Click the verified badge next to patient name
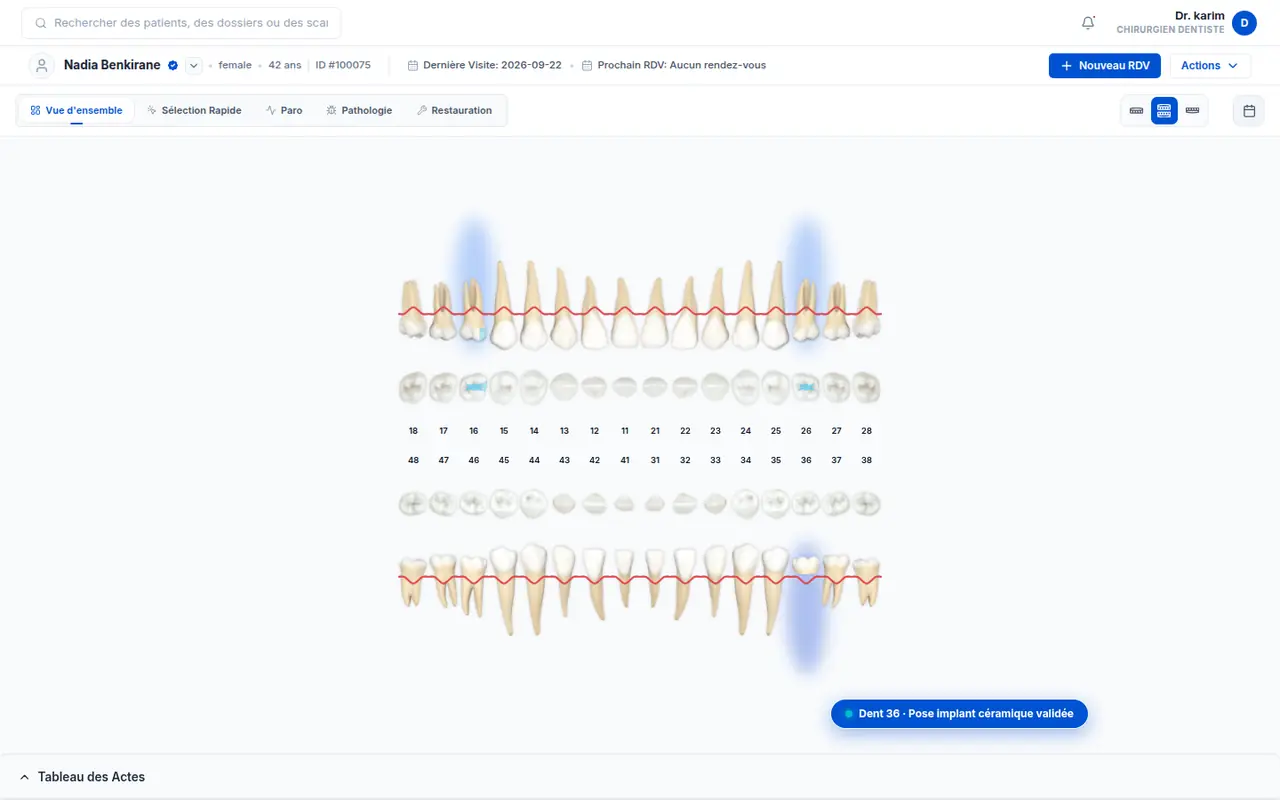This screenshot has width=1280, height=800. tap(173, 66)
